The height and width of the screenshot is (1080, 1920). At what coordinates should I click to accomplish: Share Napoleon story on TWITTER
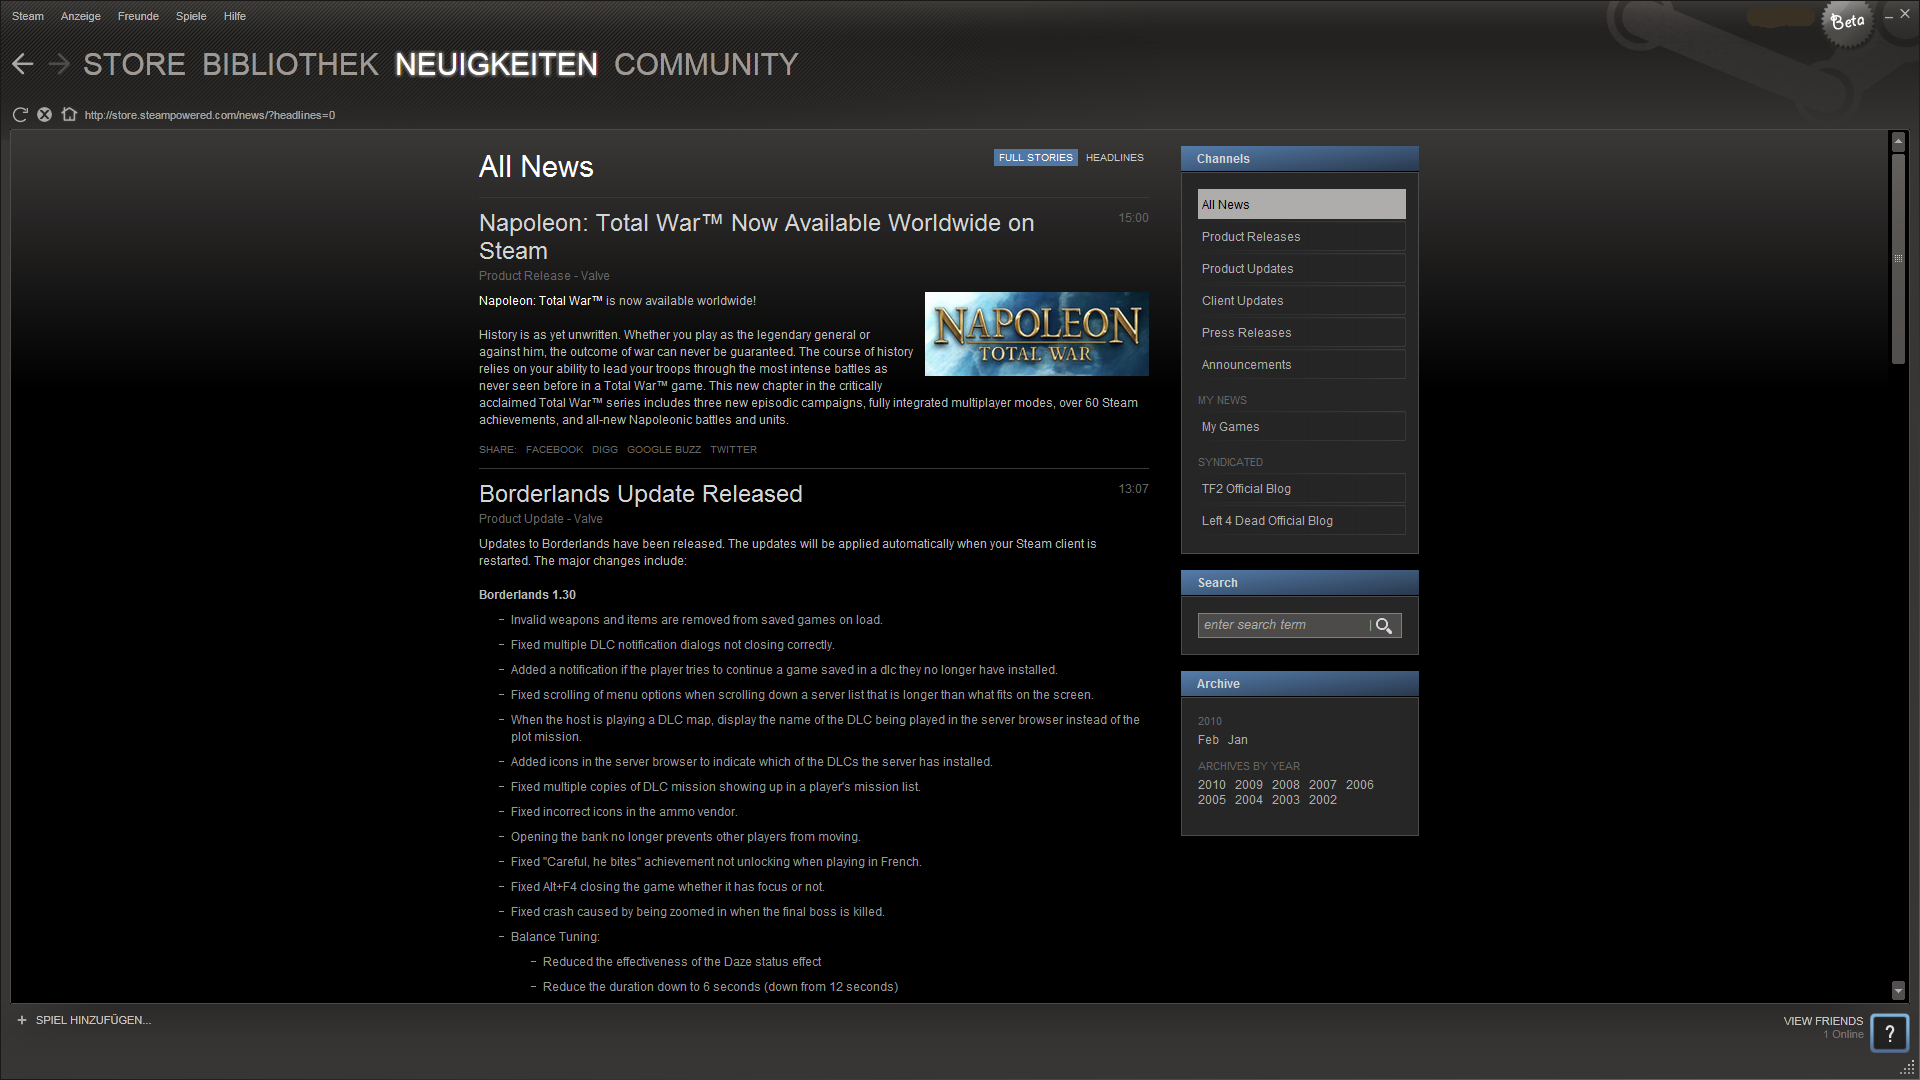click(x=734, y=450)
